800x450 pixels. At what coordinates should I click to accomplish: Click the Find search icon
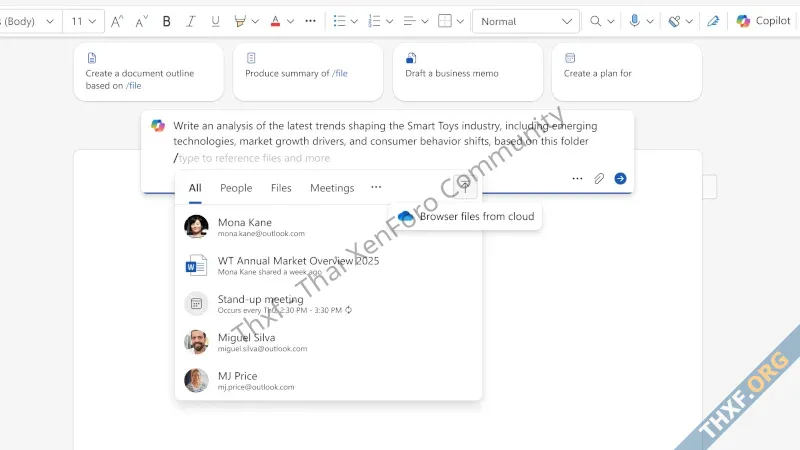(x=595, y=21)
